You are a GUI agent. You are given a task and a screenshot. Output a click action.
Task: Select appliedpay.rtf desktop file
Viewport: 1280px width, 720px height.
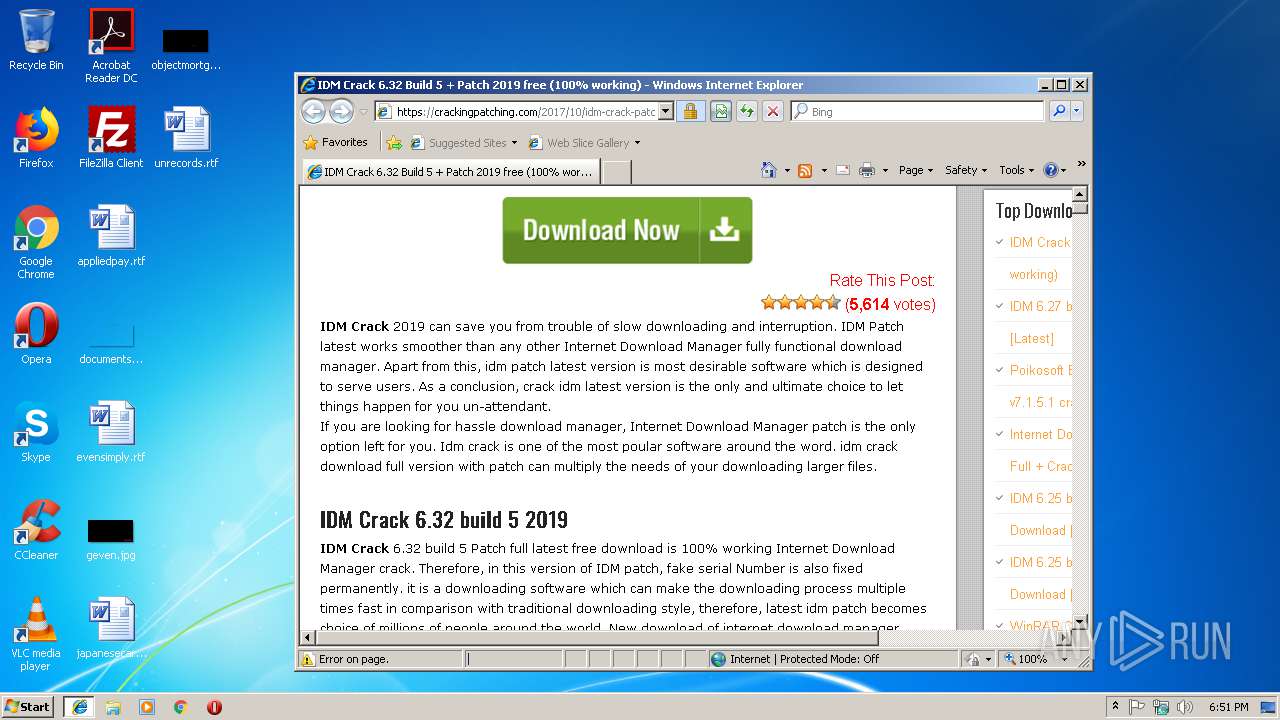point(111,236)
